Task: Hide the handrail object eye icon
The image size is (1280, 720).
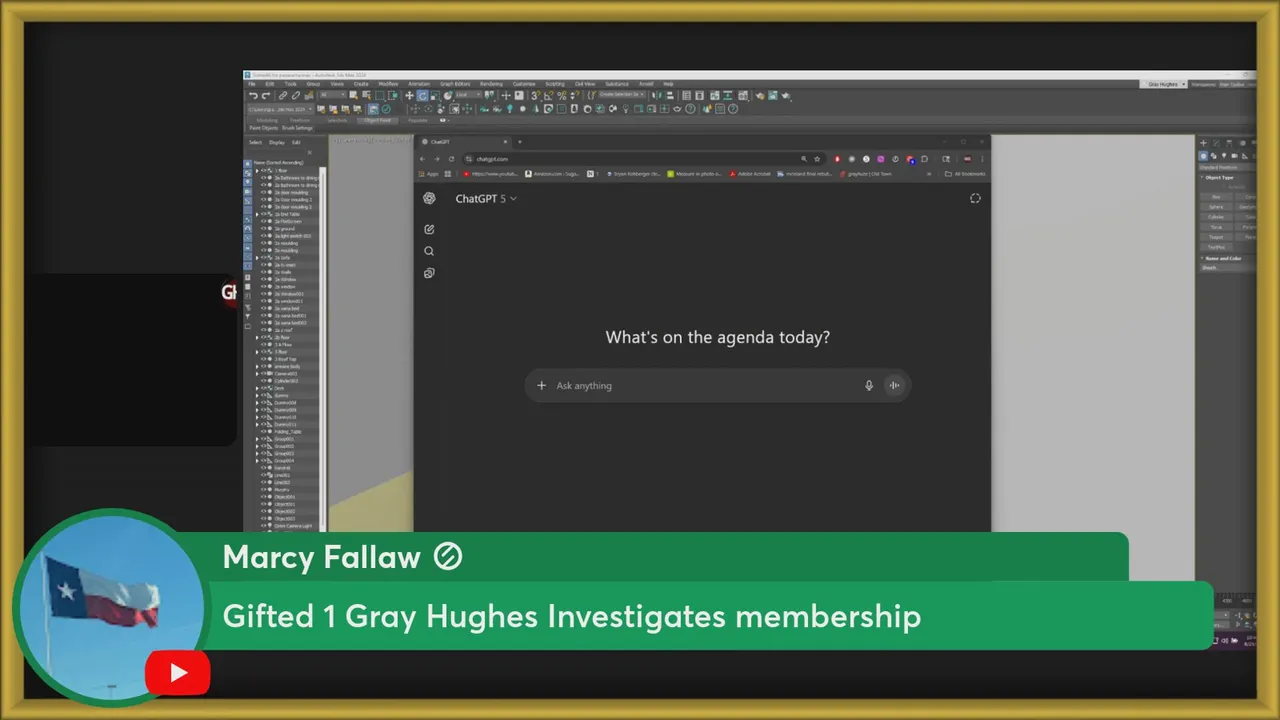Action: pos(263,468)
